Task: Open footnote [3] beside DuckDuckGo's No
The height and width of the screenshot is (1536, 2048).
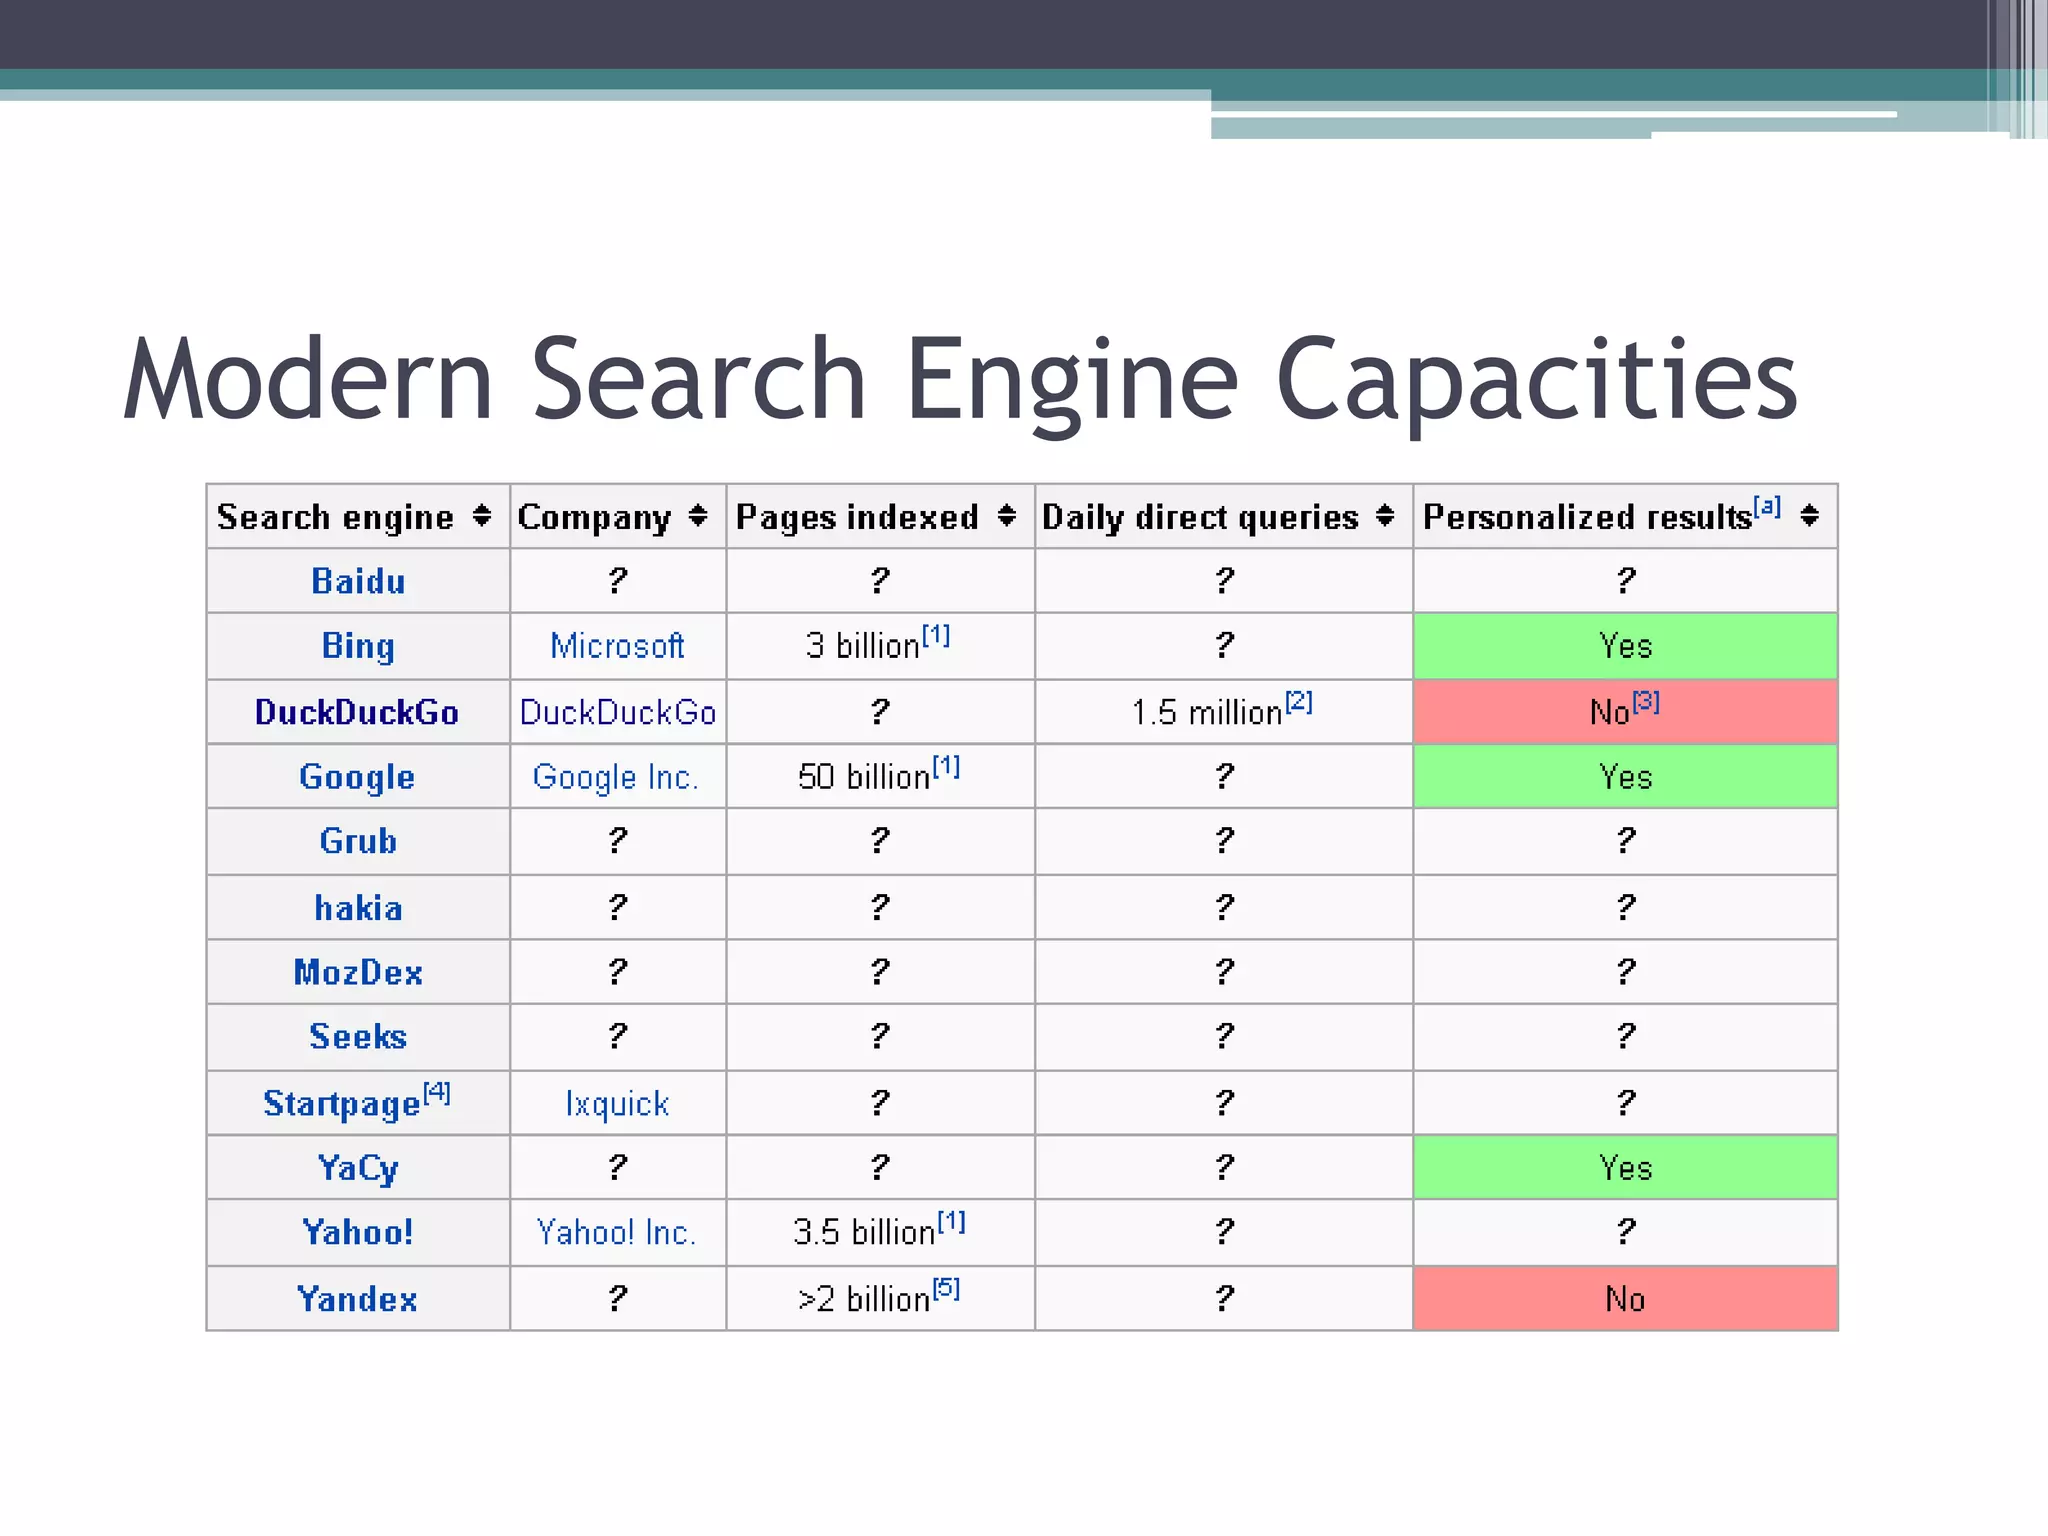Action: pyautogui.click(x=1646, y=701)
